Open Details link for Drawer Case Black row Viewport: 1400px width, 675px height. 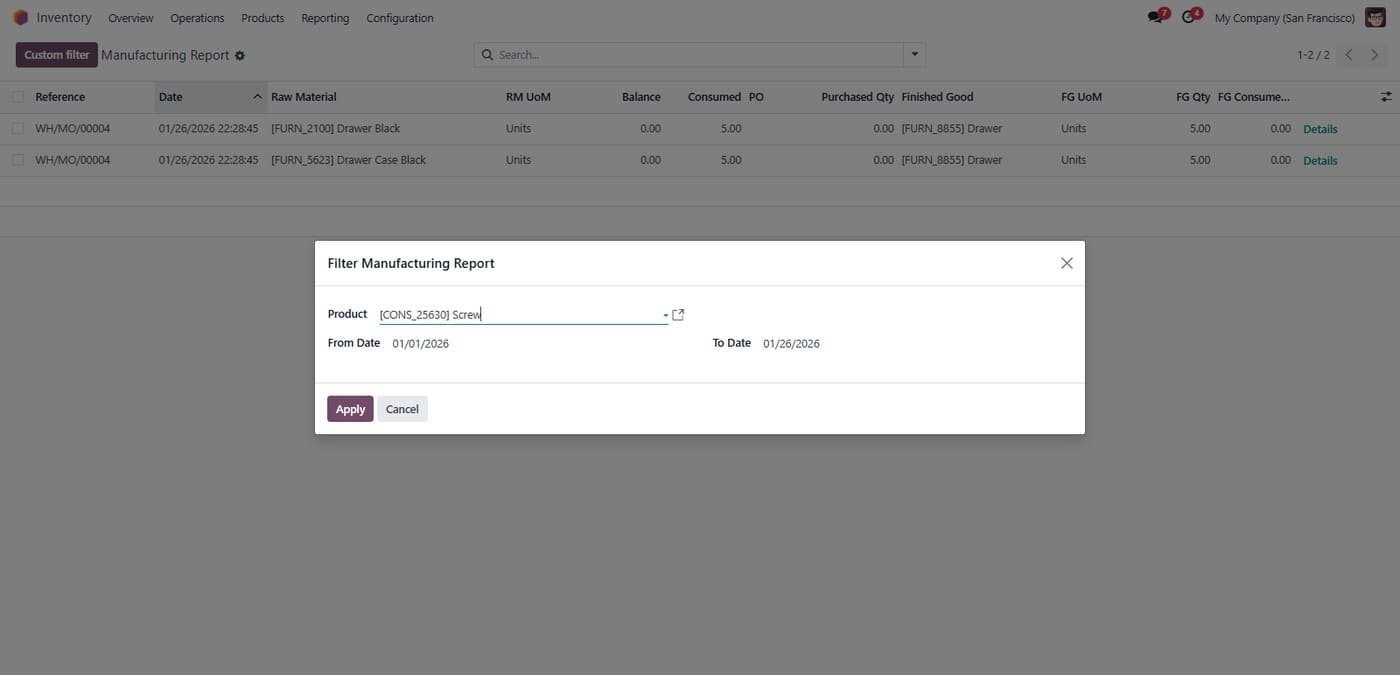click(1320, 160)
